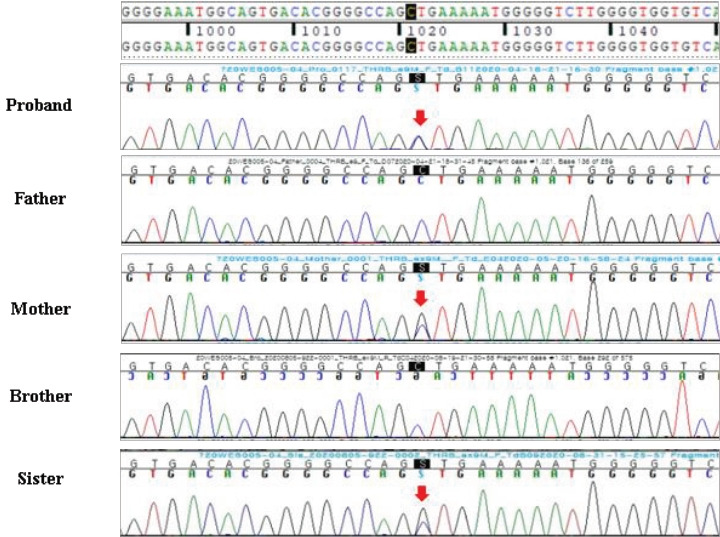Click the Brother row label
This screenshot has height=537, width=720.
tap(42, 396)
